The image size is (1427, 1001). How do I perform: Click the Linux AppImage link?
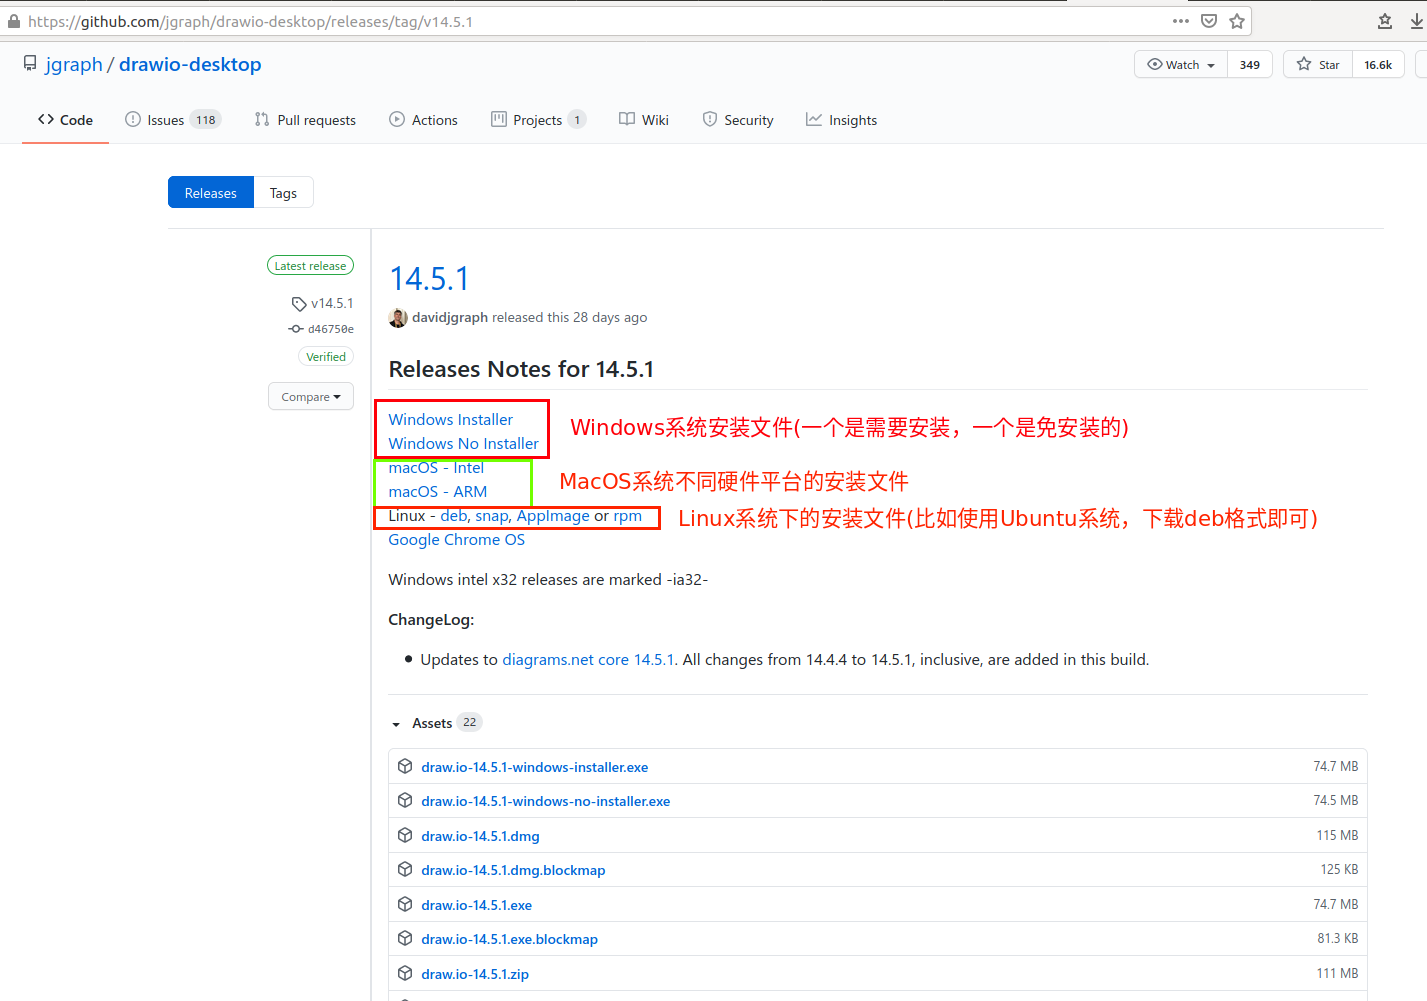[553, 516]
